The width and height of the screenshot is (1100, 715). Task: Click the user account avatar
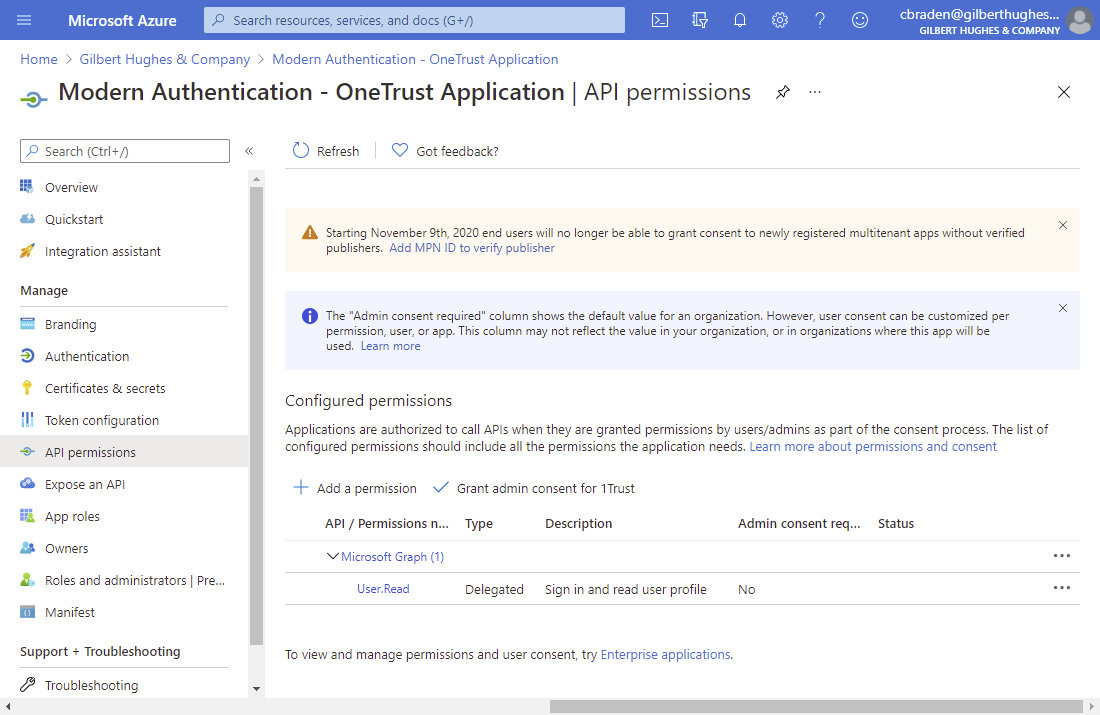1079,20
